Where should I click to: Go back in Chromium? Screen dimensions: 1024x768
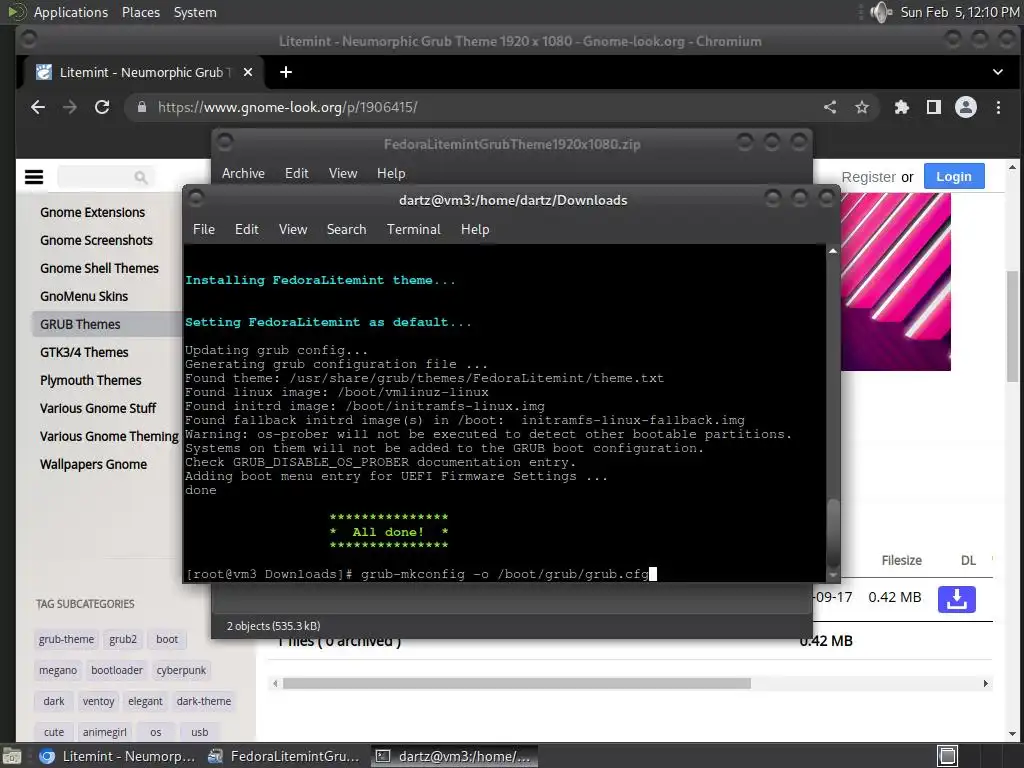click(38, 107)
